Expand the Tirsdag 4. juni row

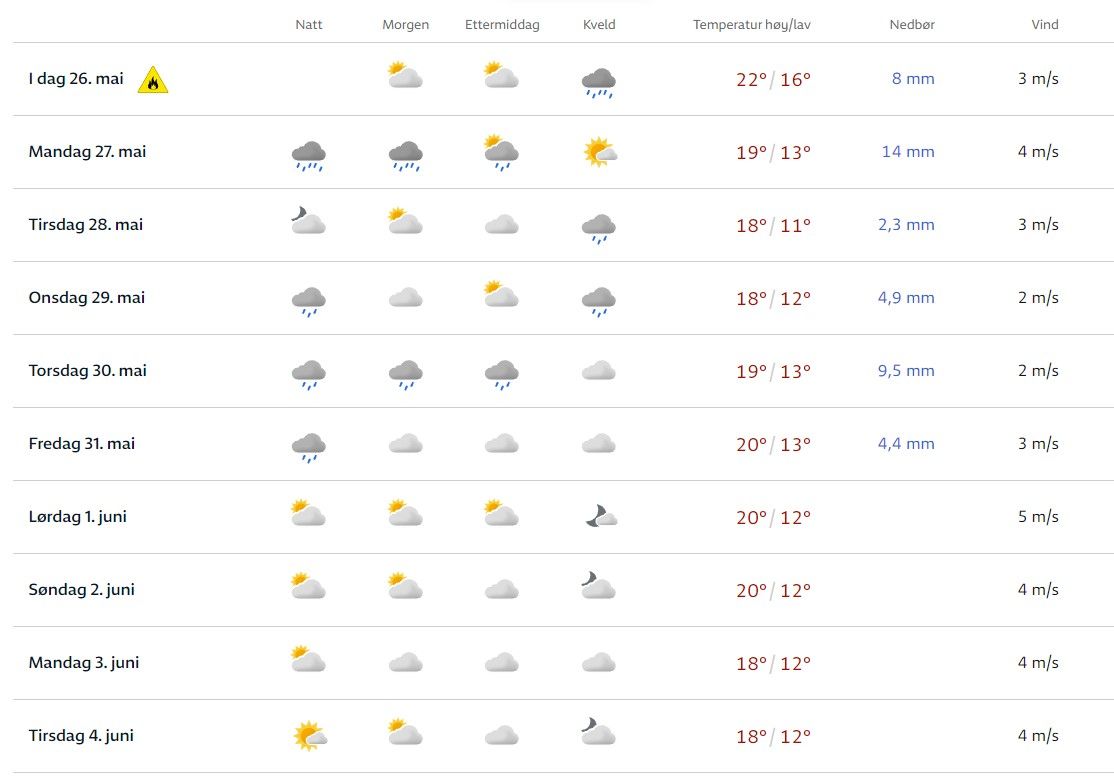click(x=81, y=736)
